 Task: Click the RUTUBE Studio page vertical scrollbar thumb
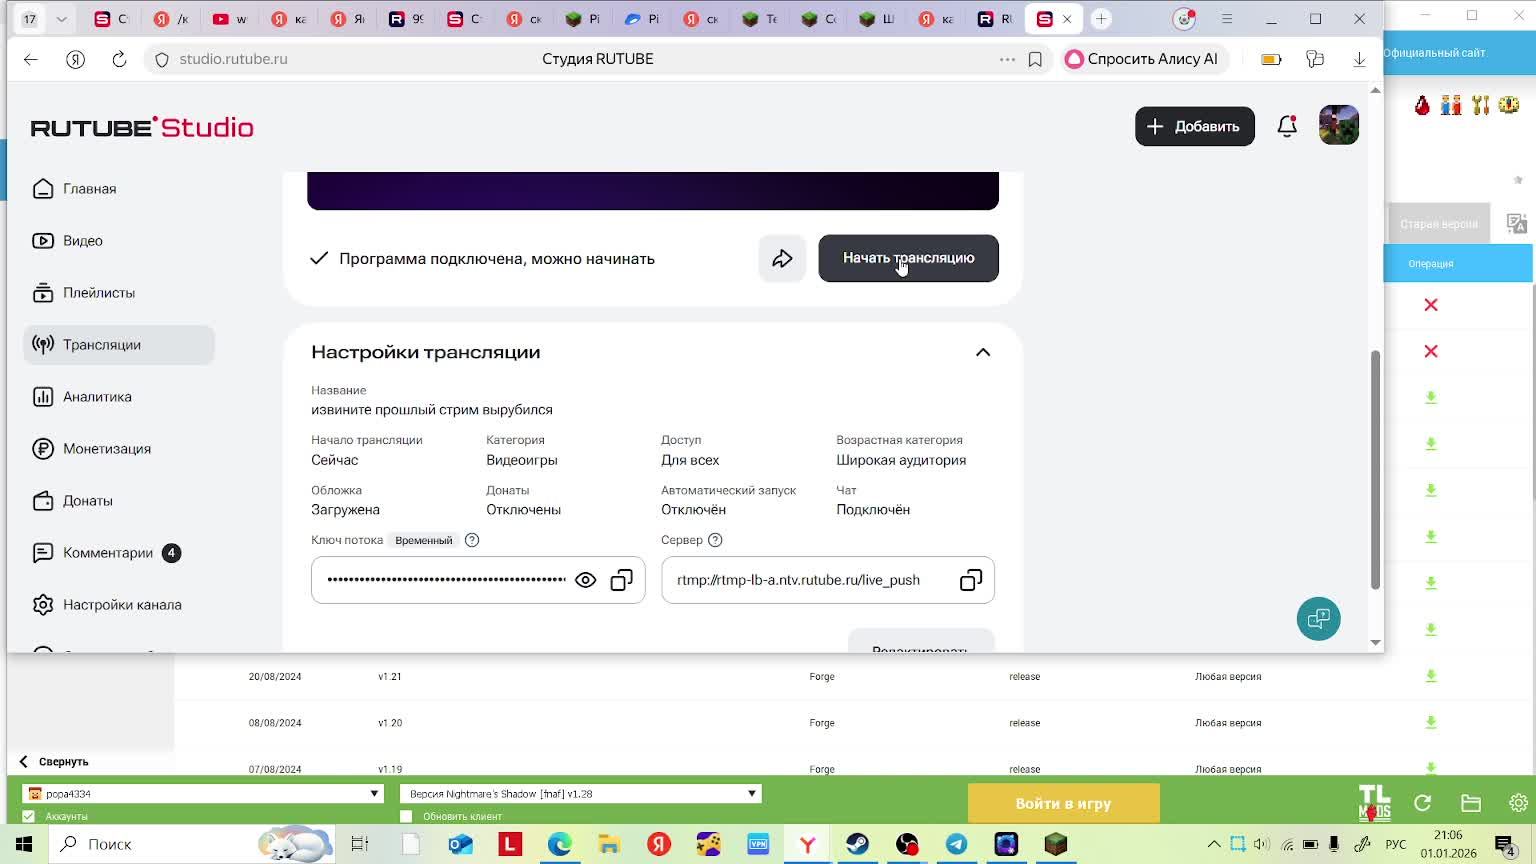click(1375, 470)
